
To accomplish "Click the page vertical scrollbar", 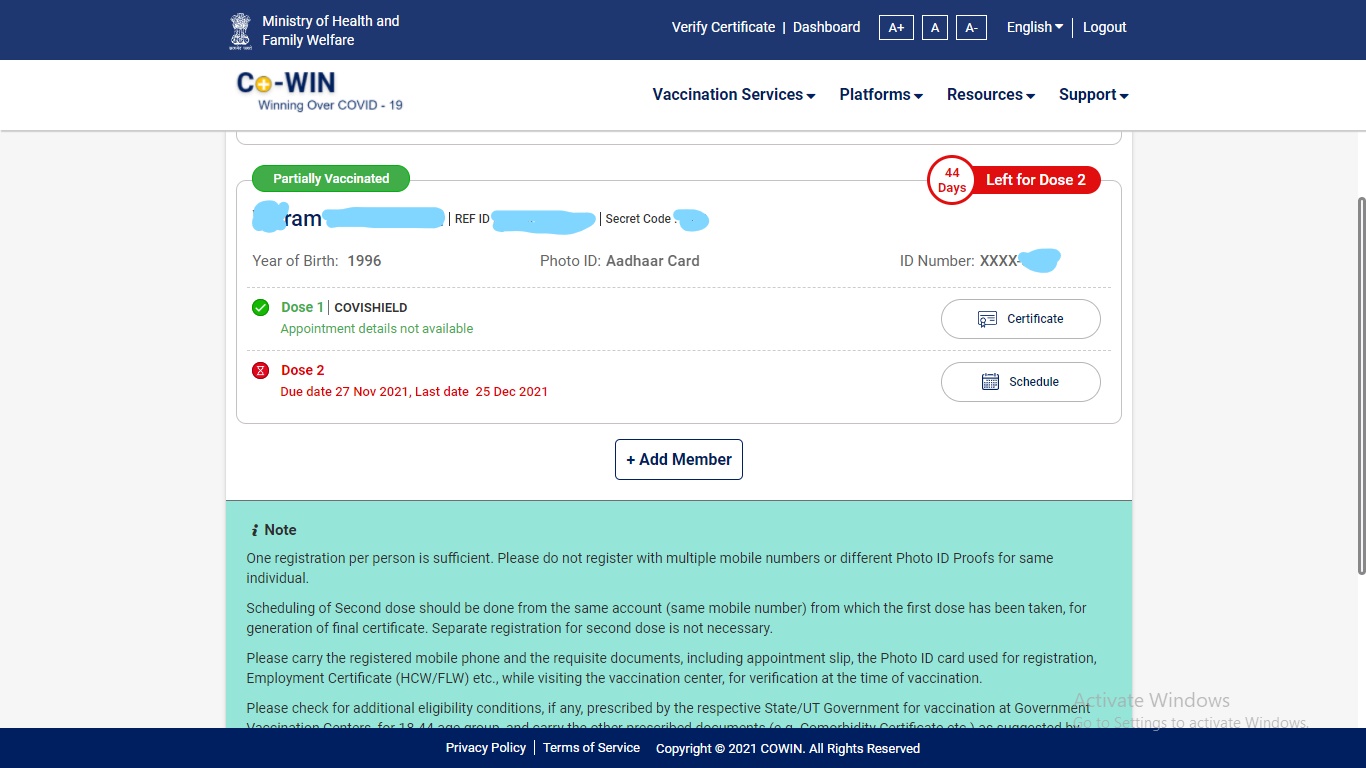I will (1361, 385).
